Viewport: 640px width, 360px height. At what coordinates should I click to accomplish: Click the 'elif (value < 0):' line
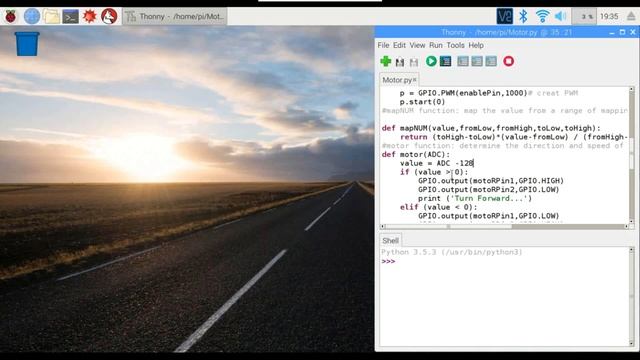(438, 207)
